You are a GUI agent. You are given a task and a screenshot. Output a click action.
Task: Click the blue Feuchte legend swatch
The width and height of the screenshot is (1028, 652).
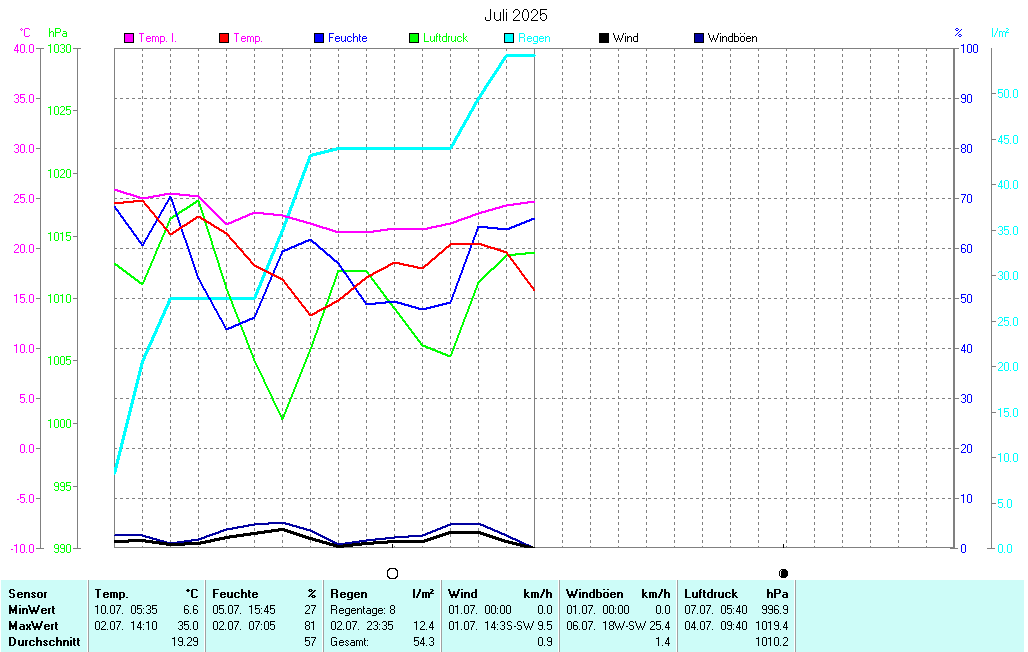(319, 38)
